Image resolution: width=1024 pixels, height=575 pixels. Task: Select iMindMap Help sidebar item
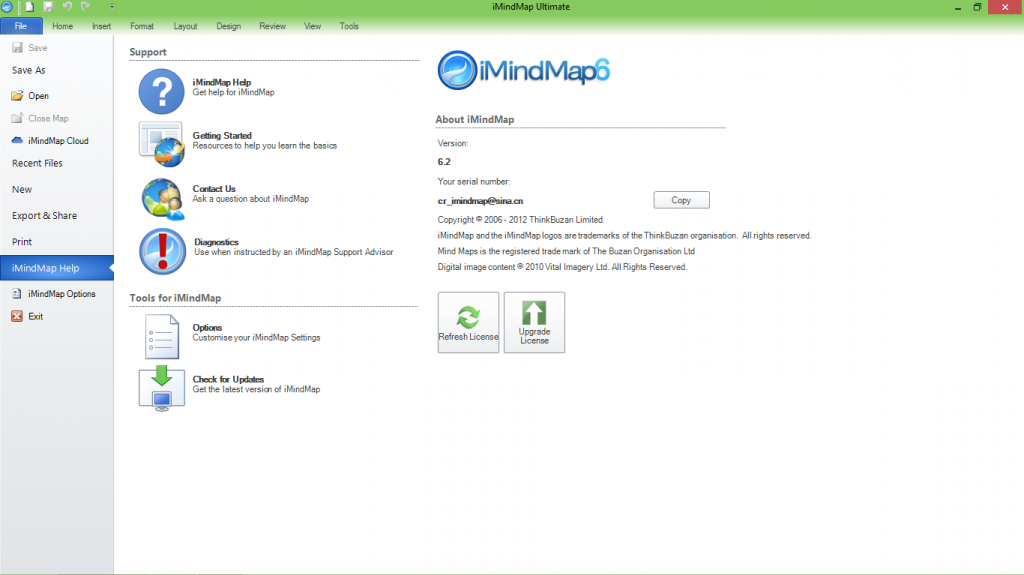(57, 268)
